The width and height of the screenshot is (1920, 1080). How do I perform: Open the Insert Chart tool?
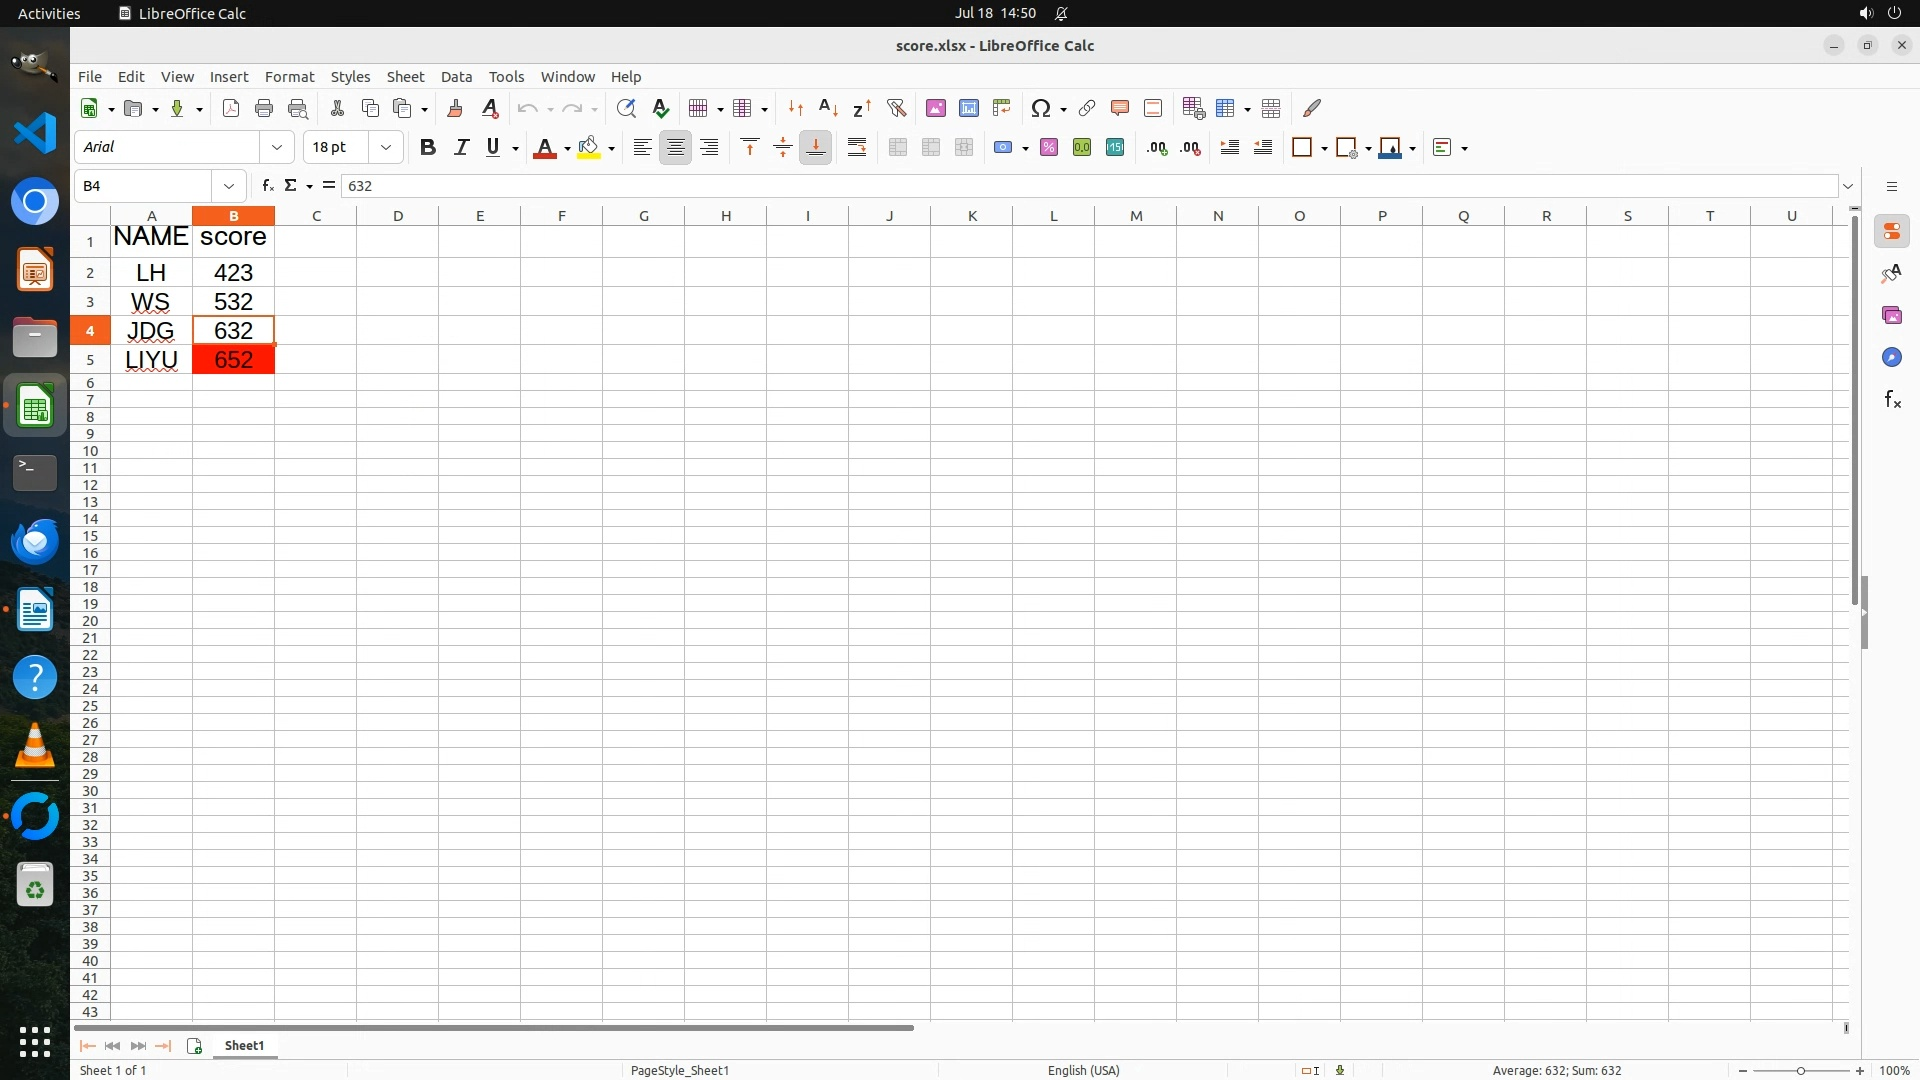(x=968, y=108)
